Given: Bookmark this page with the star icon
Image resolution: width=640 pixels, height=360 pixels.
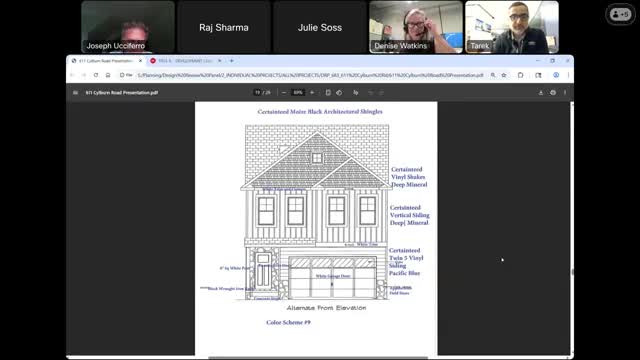Looking at the screenshot, I should click(x=504, y=75).
